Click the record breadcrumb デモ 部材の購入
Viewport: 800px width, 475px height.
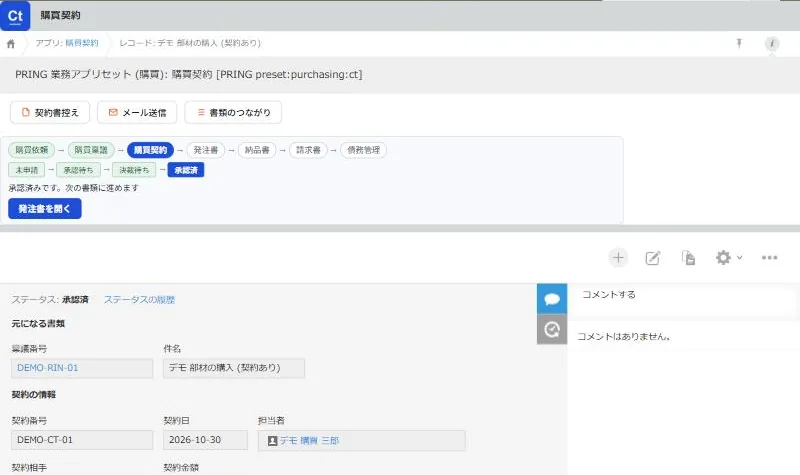click(190, 43)
